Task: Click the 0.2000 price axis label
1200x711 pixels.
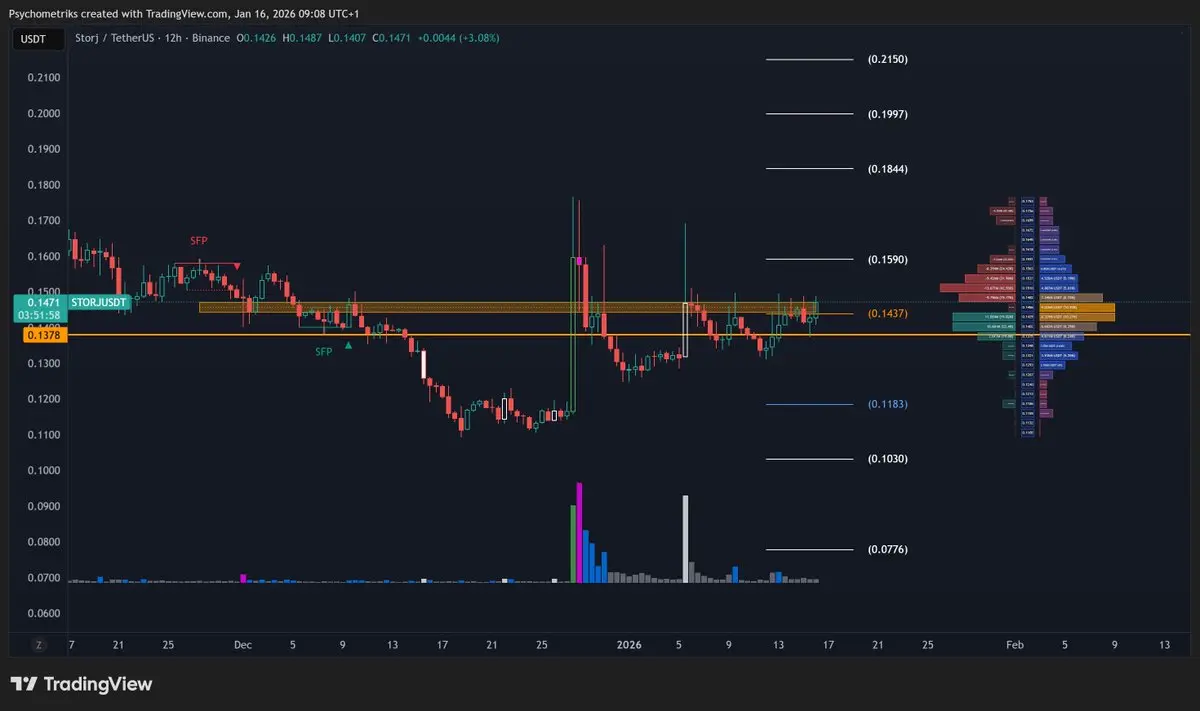Action: pyautogui.click(x=44, y=114)
